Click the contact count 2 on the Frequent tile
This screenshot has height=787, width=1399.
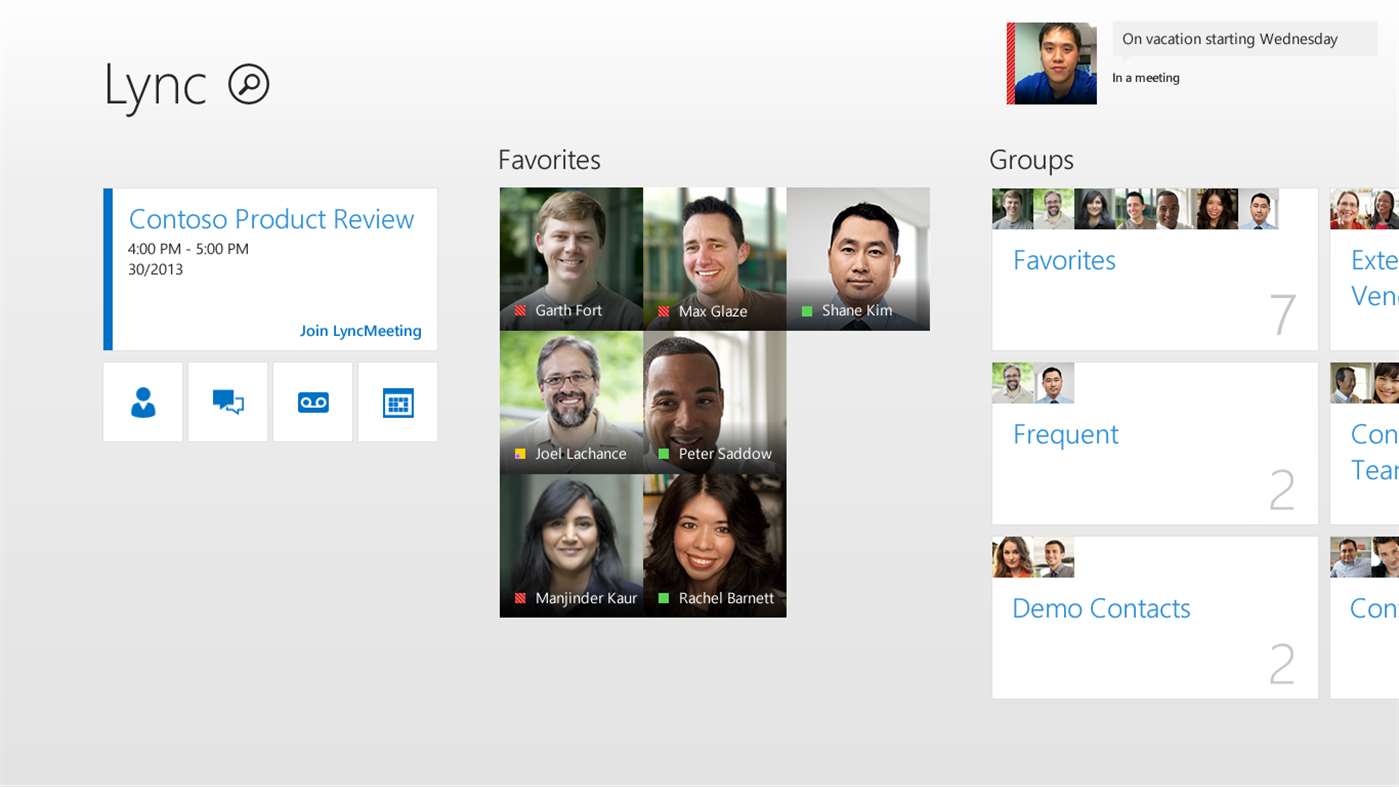pyautogui.click(x=1282, y=489)
